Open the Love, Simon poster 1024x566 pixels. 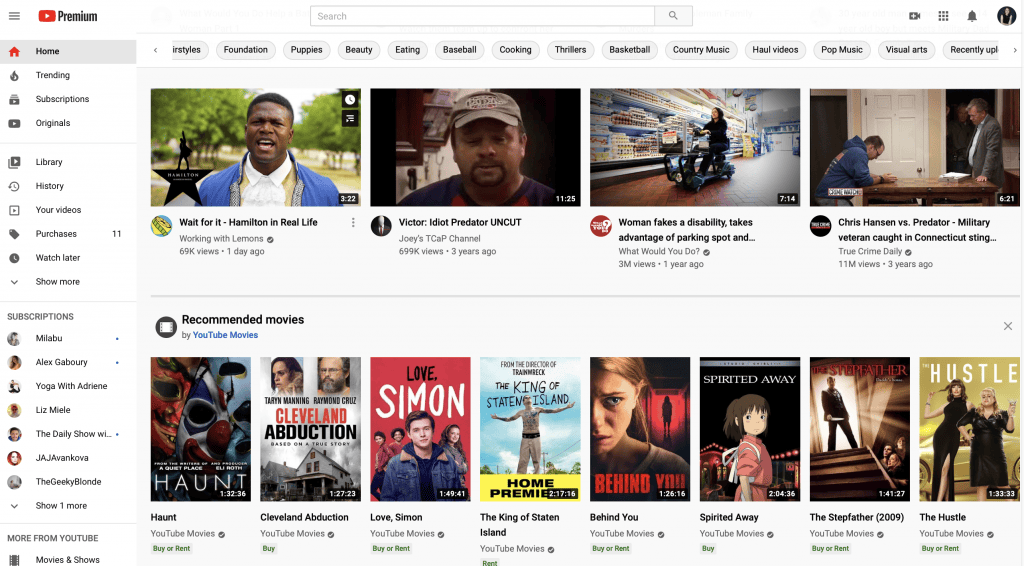420,429
